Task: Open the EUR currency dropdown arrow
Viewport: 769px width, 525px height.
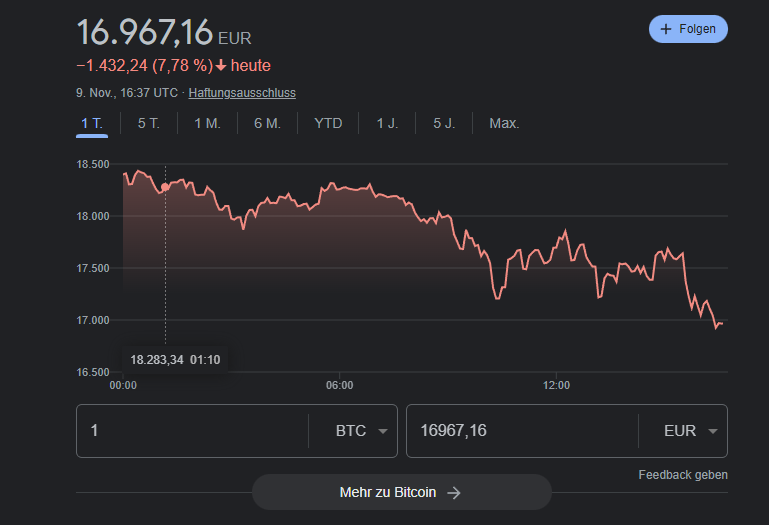Action: [713, 431]
